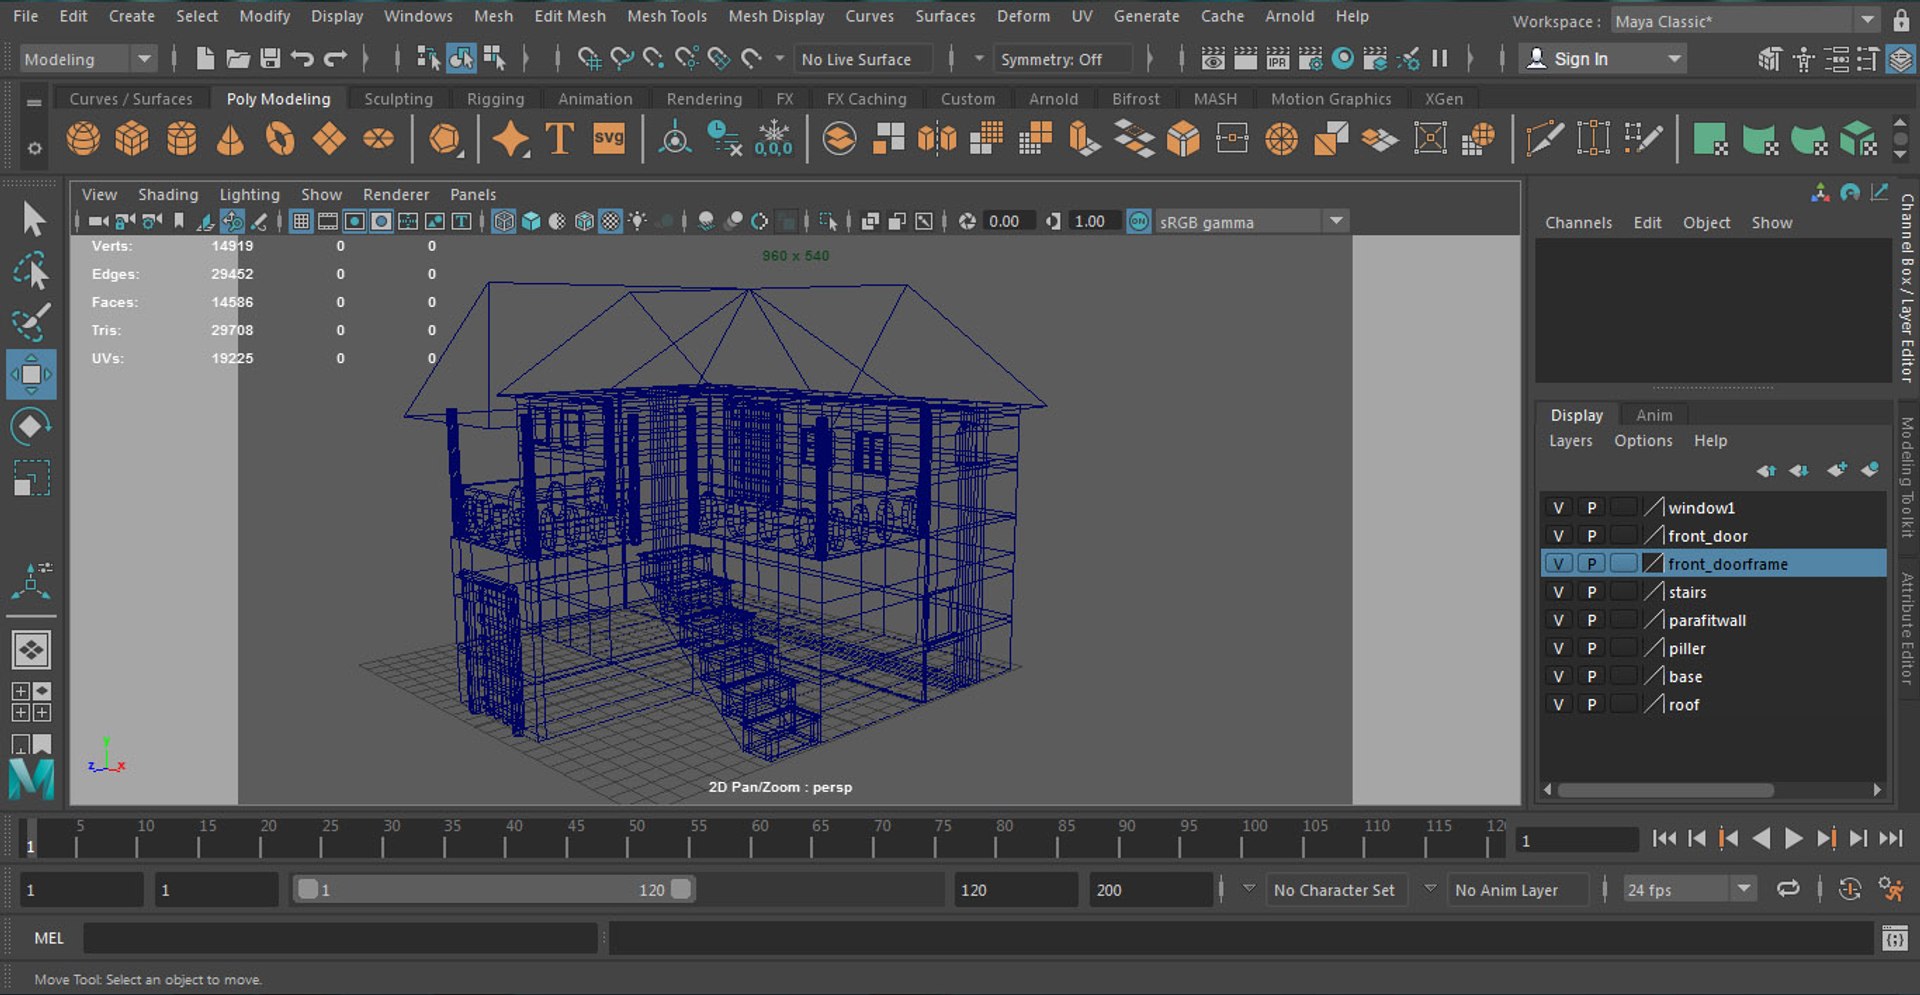
Task: Open the viewport Shading menu
Action: [168, 194]
